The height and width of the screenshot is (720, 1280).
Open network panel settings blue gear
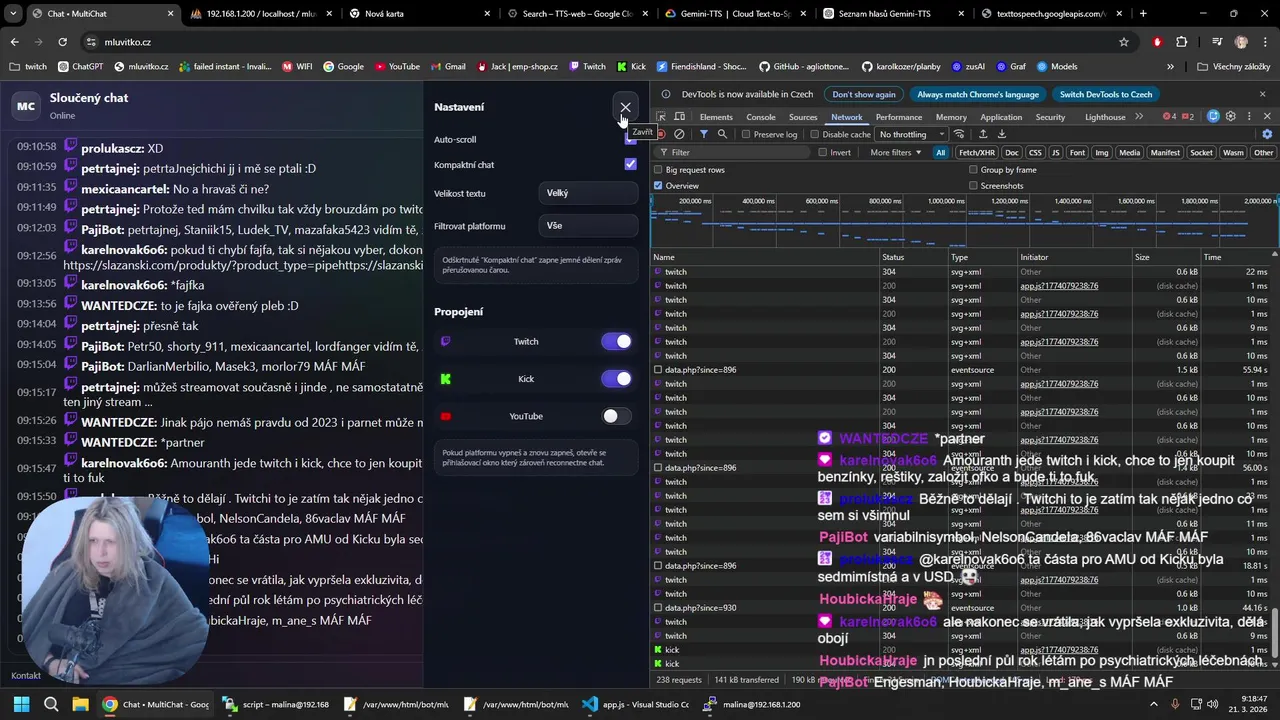(1267, 134)
